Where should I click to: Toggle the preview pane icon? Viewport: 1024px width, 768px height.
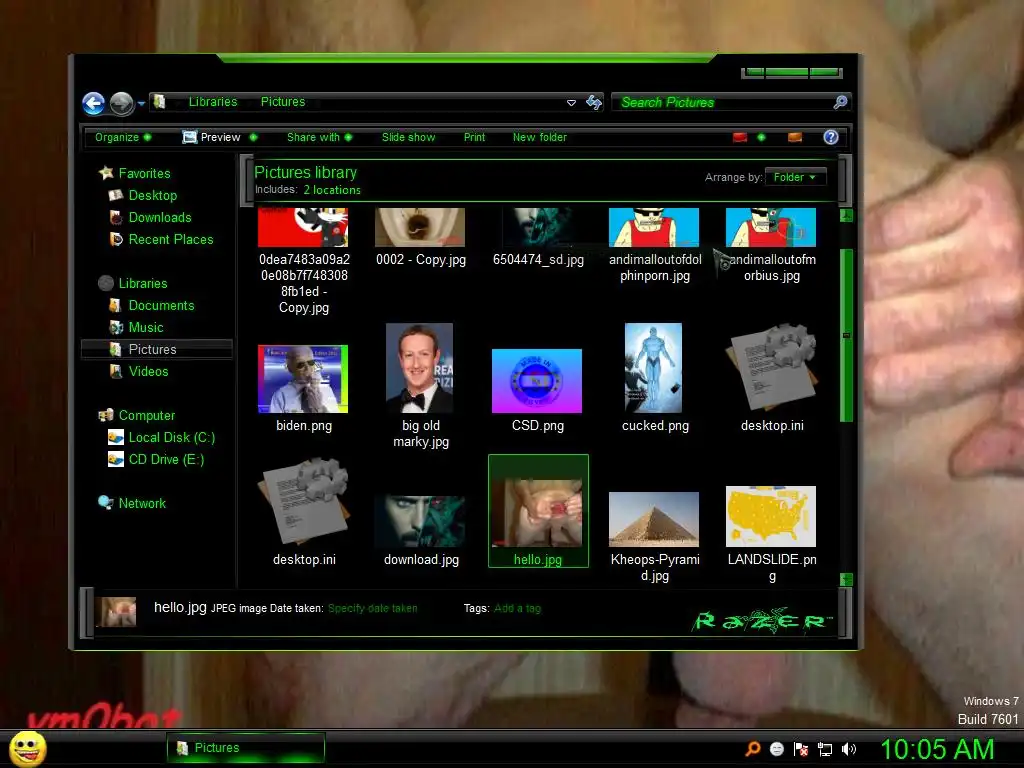pyautogui.click(x=795, y=137)
